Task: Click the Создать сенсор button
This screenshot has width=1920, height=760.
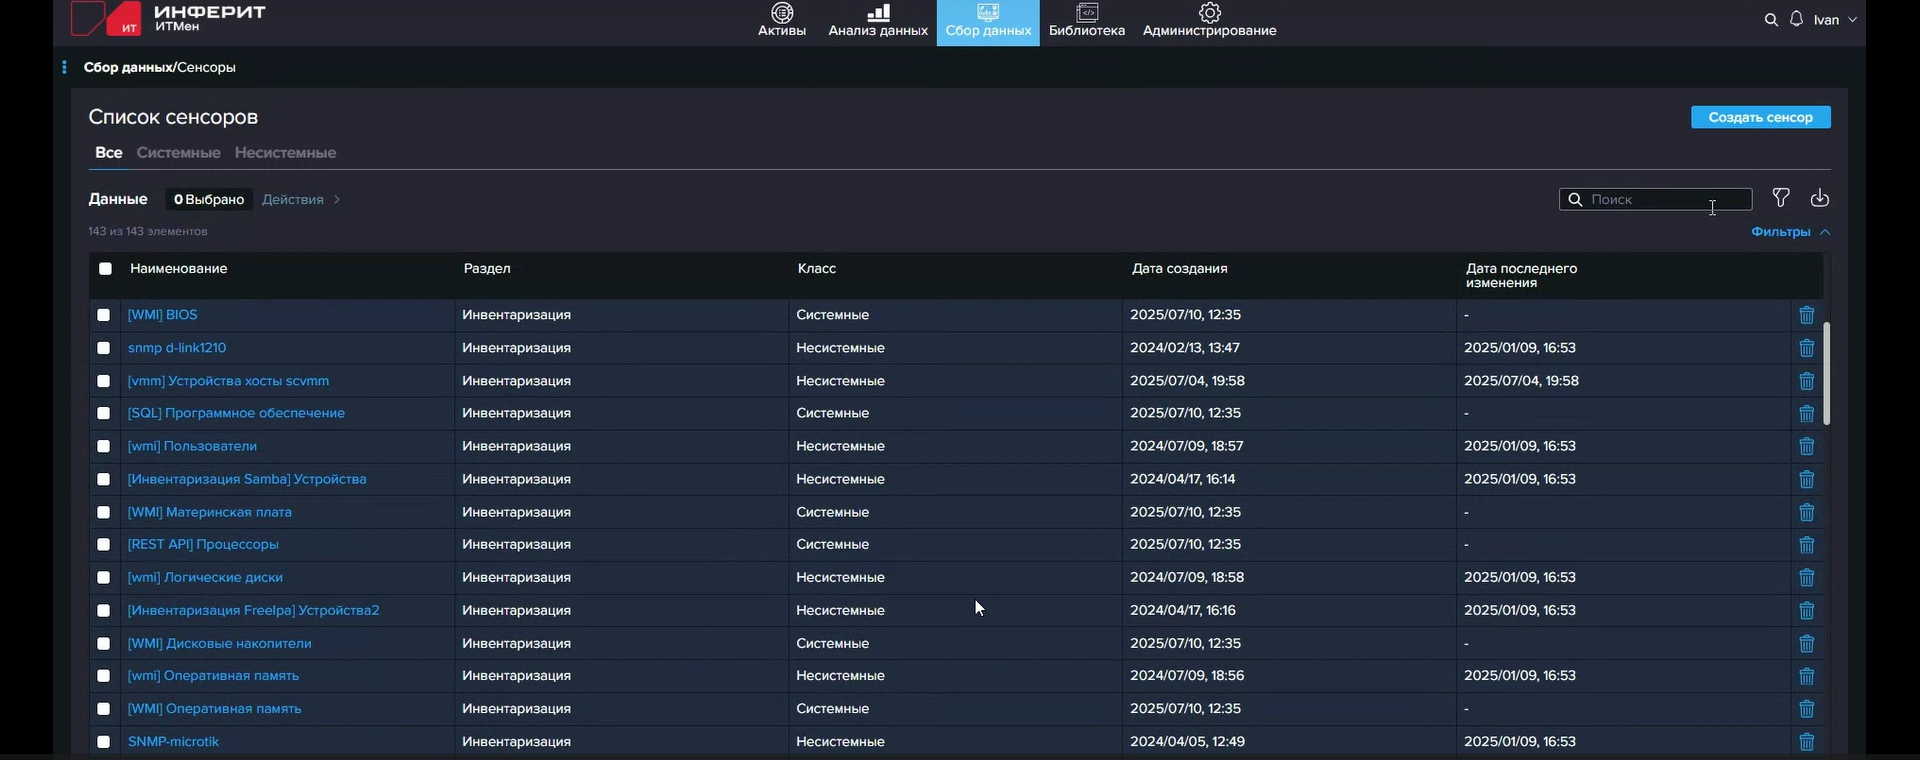Action: 1760,117
